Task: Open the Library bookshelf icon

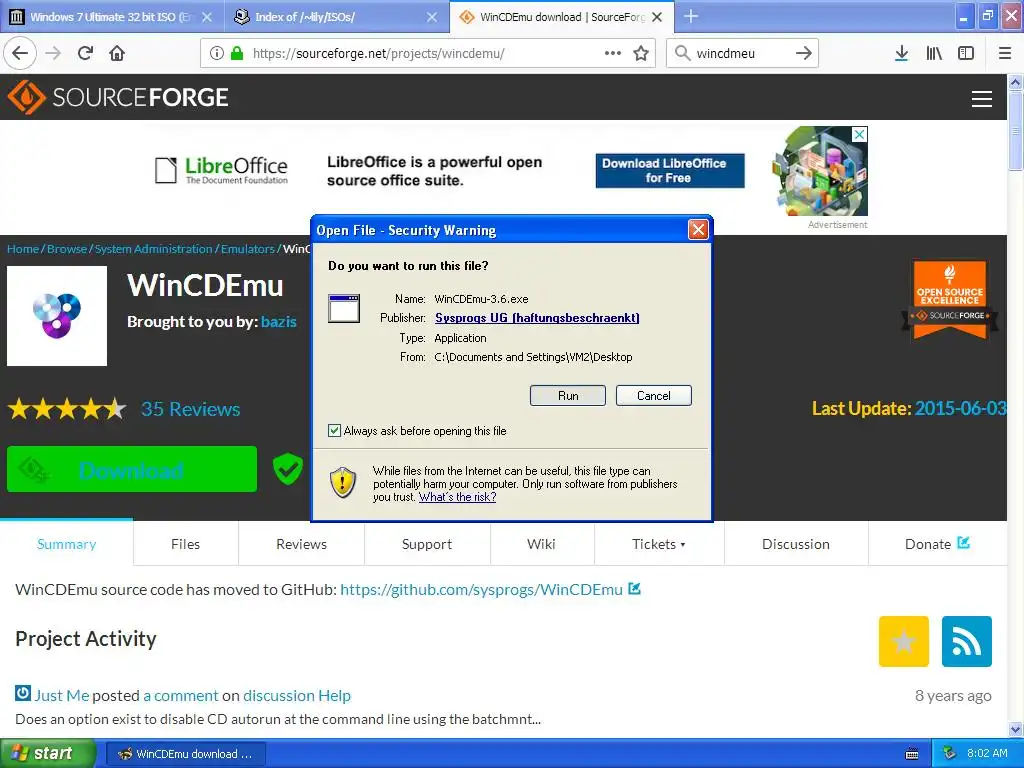Action: coord(934,53)
